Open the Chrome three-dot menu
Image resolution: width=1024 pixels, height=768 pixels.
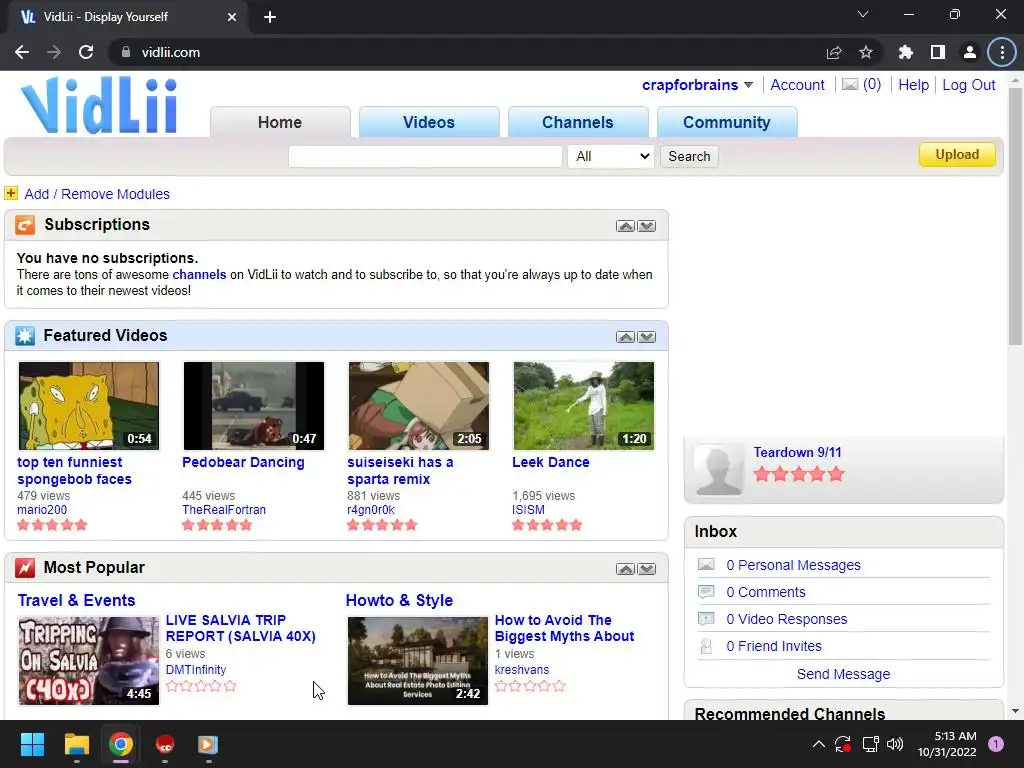point(1002,52)
